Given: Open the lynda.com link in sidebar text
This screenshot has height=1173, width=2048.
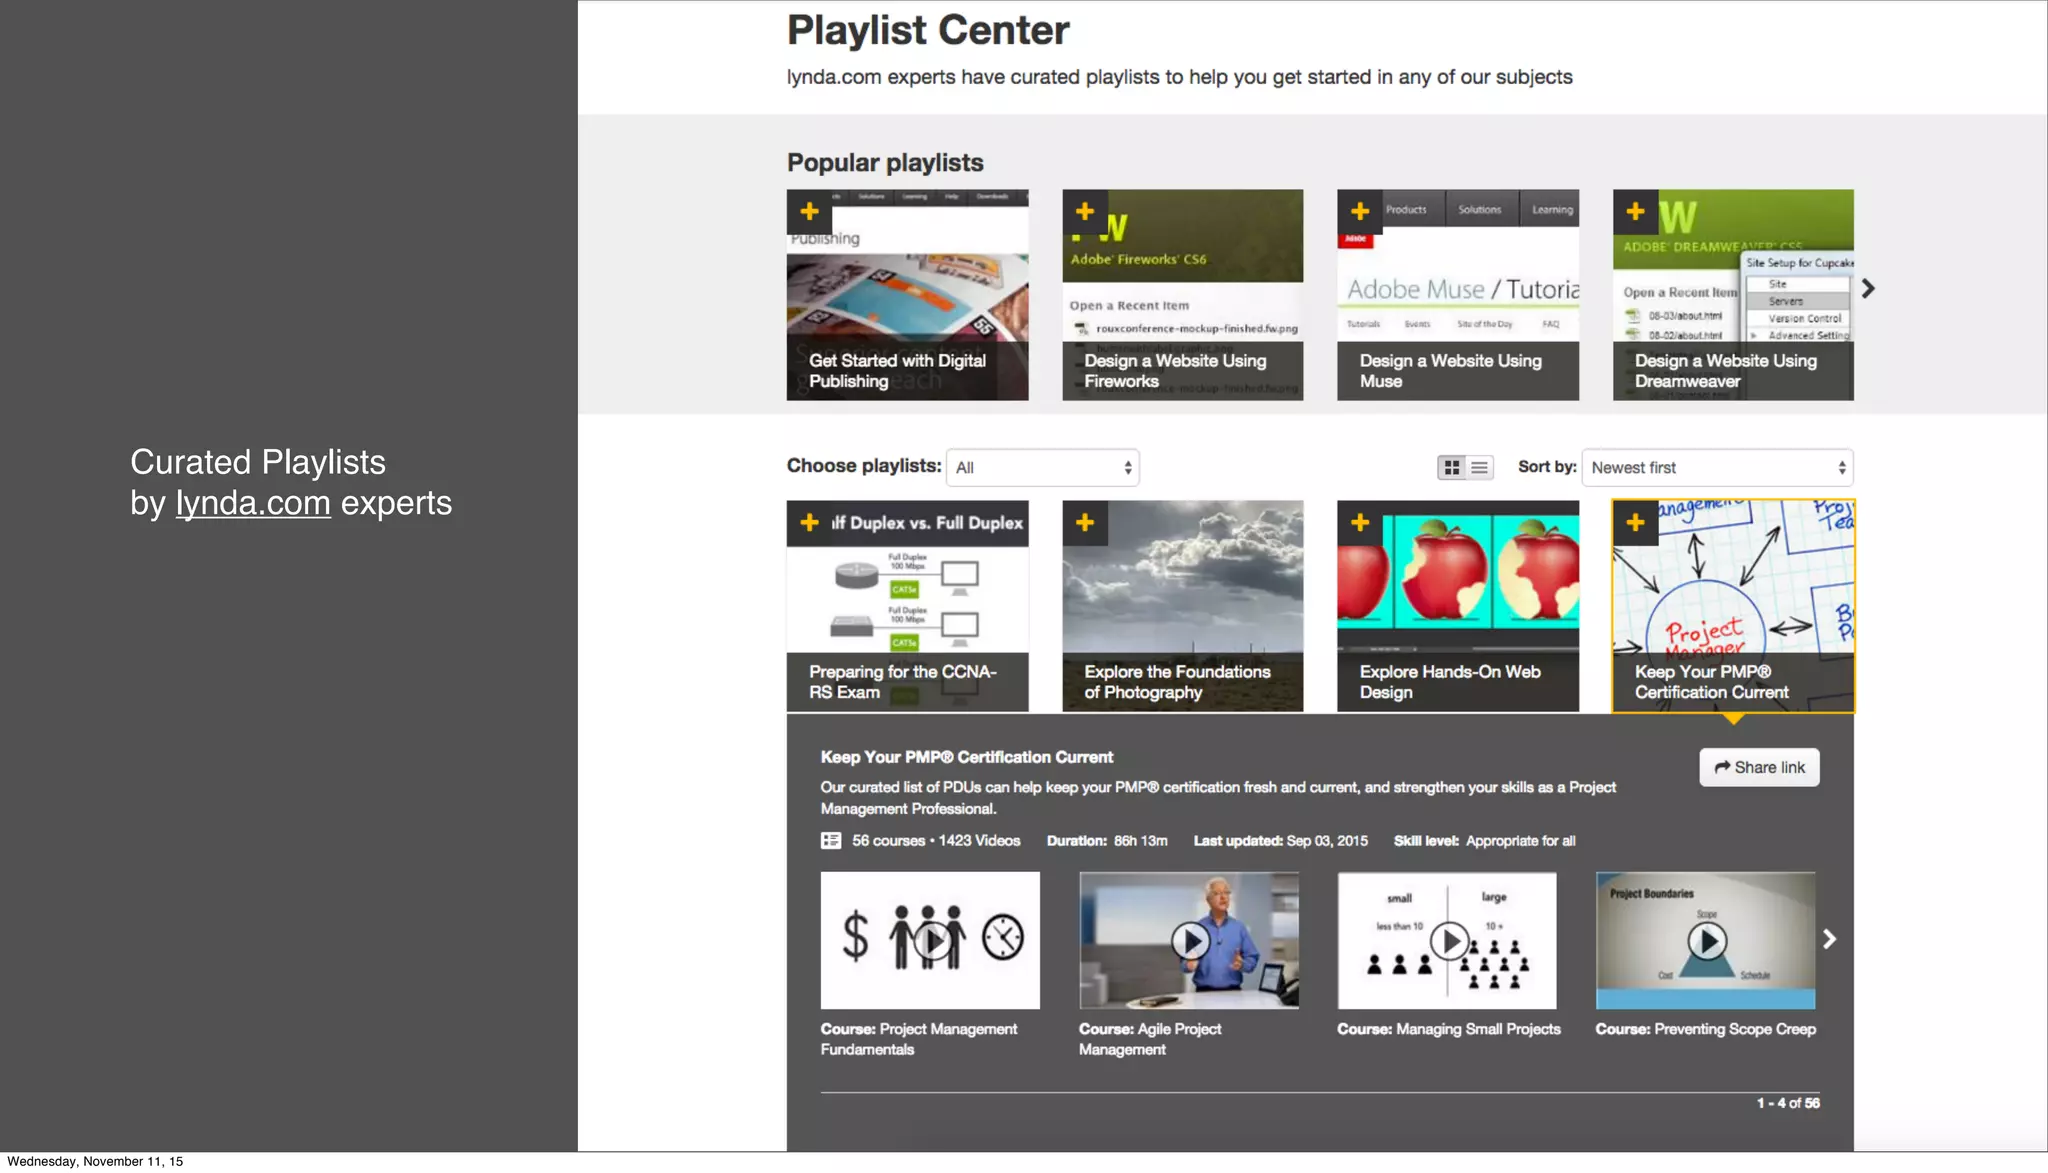Looking at the screenshot, I should (x=253, y=503).
